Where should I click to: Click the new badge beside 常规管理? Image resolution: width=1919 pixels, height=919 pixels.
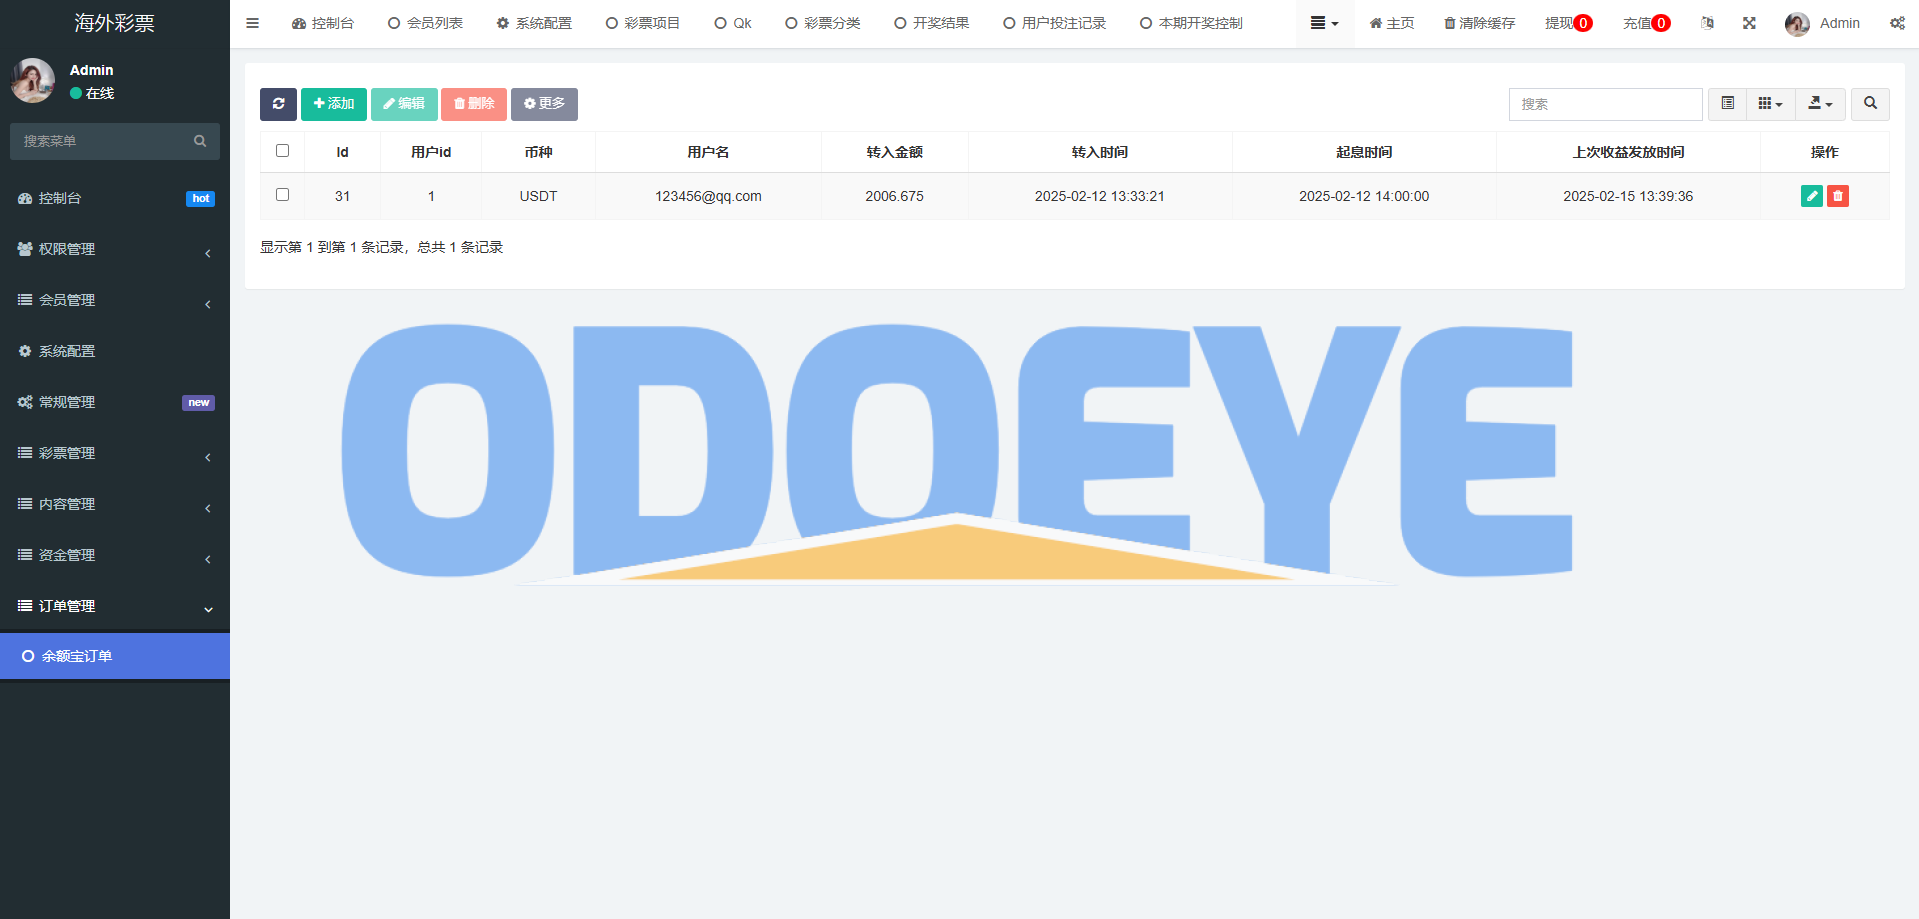tap(198, 403)
